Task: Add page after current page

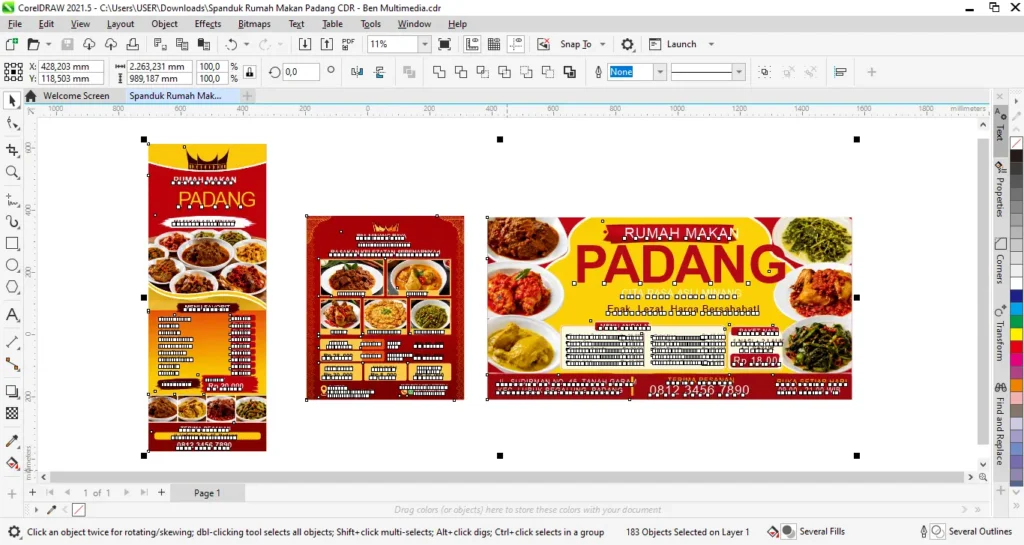Action: click(161, 493)
